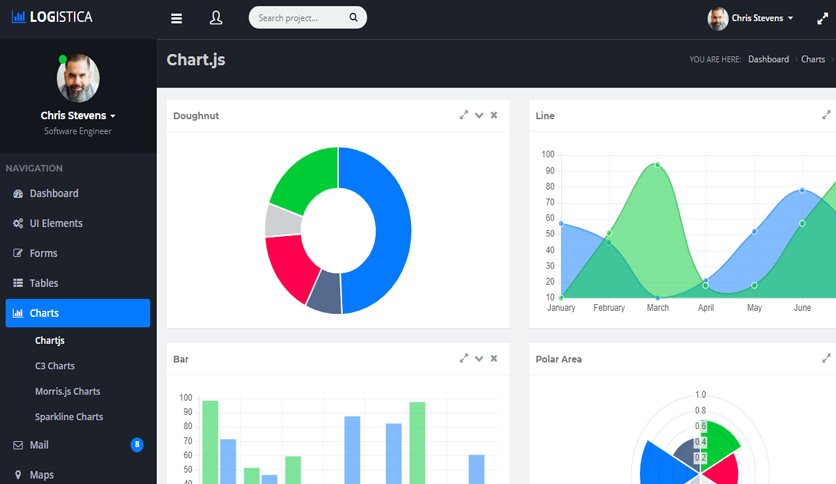Click the blue polar area segment
This screenshot has width=836, height=484.
tap(666, 463)
